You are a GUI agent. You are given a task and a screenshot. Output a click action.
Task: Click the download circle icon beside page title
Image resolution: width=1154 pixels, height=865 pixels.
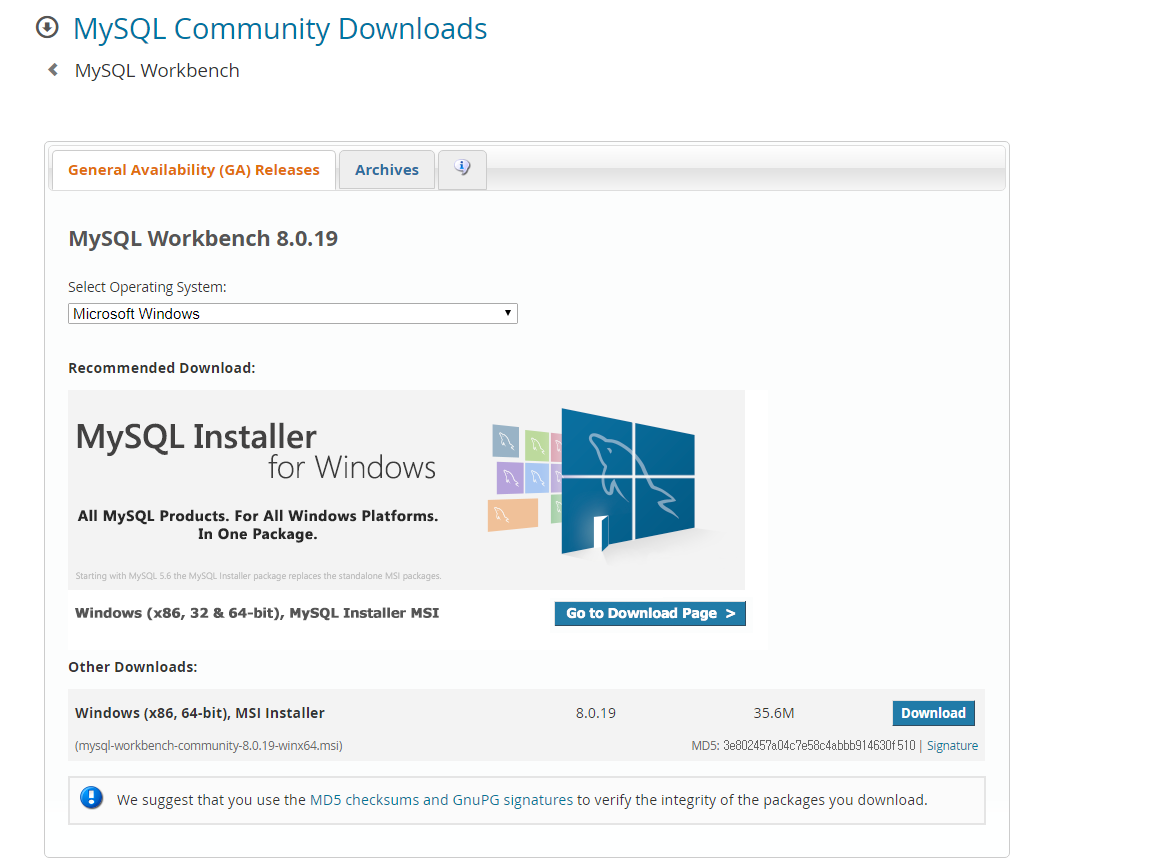[47, 27]
